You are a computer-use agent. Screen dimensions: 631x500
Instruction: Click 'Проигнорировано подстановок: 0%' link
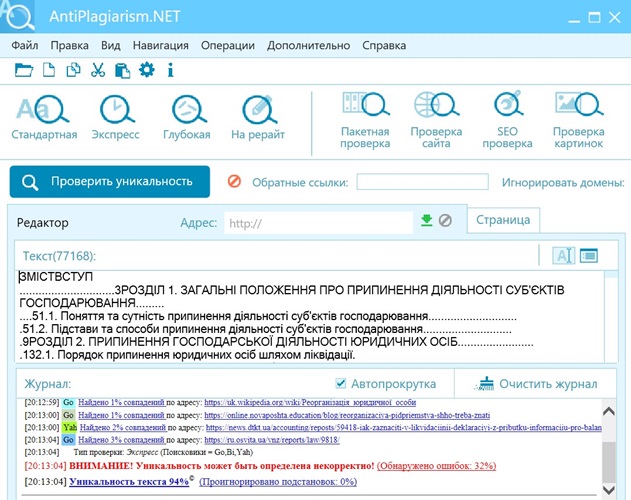tap(278, 481)
